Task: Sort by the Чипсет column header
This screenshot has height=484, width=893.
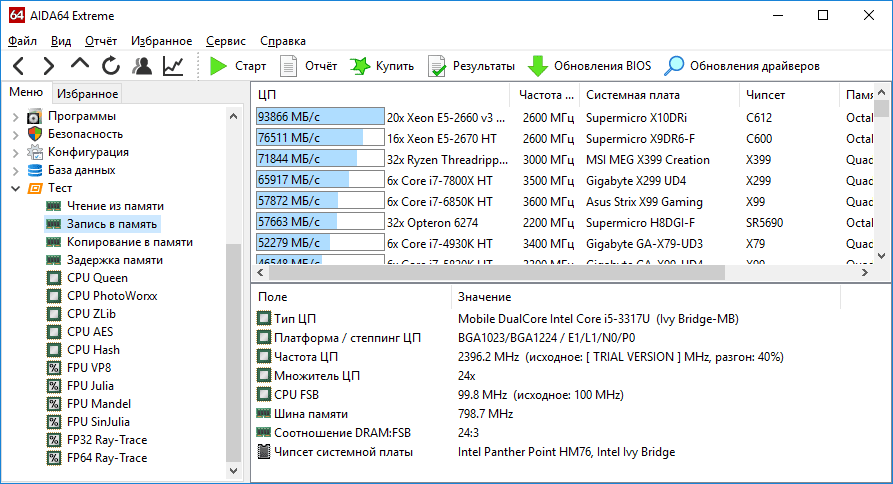Action: [x=789, y=95]
